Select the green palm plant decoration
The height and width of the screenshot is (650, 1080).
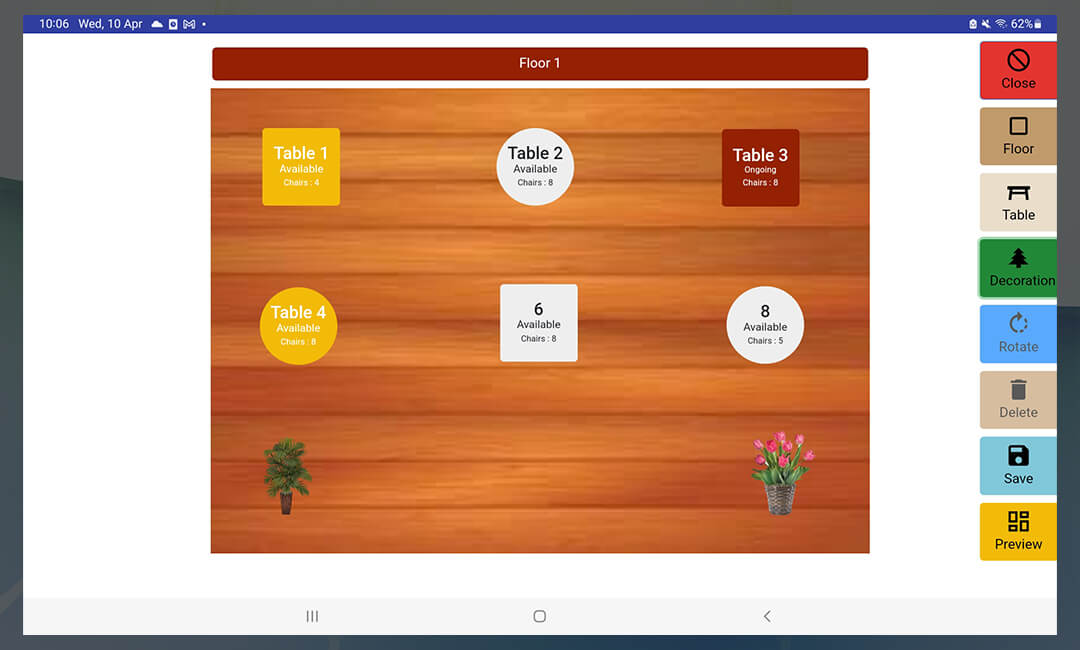pyautogui.click(x=287, y=476)
